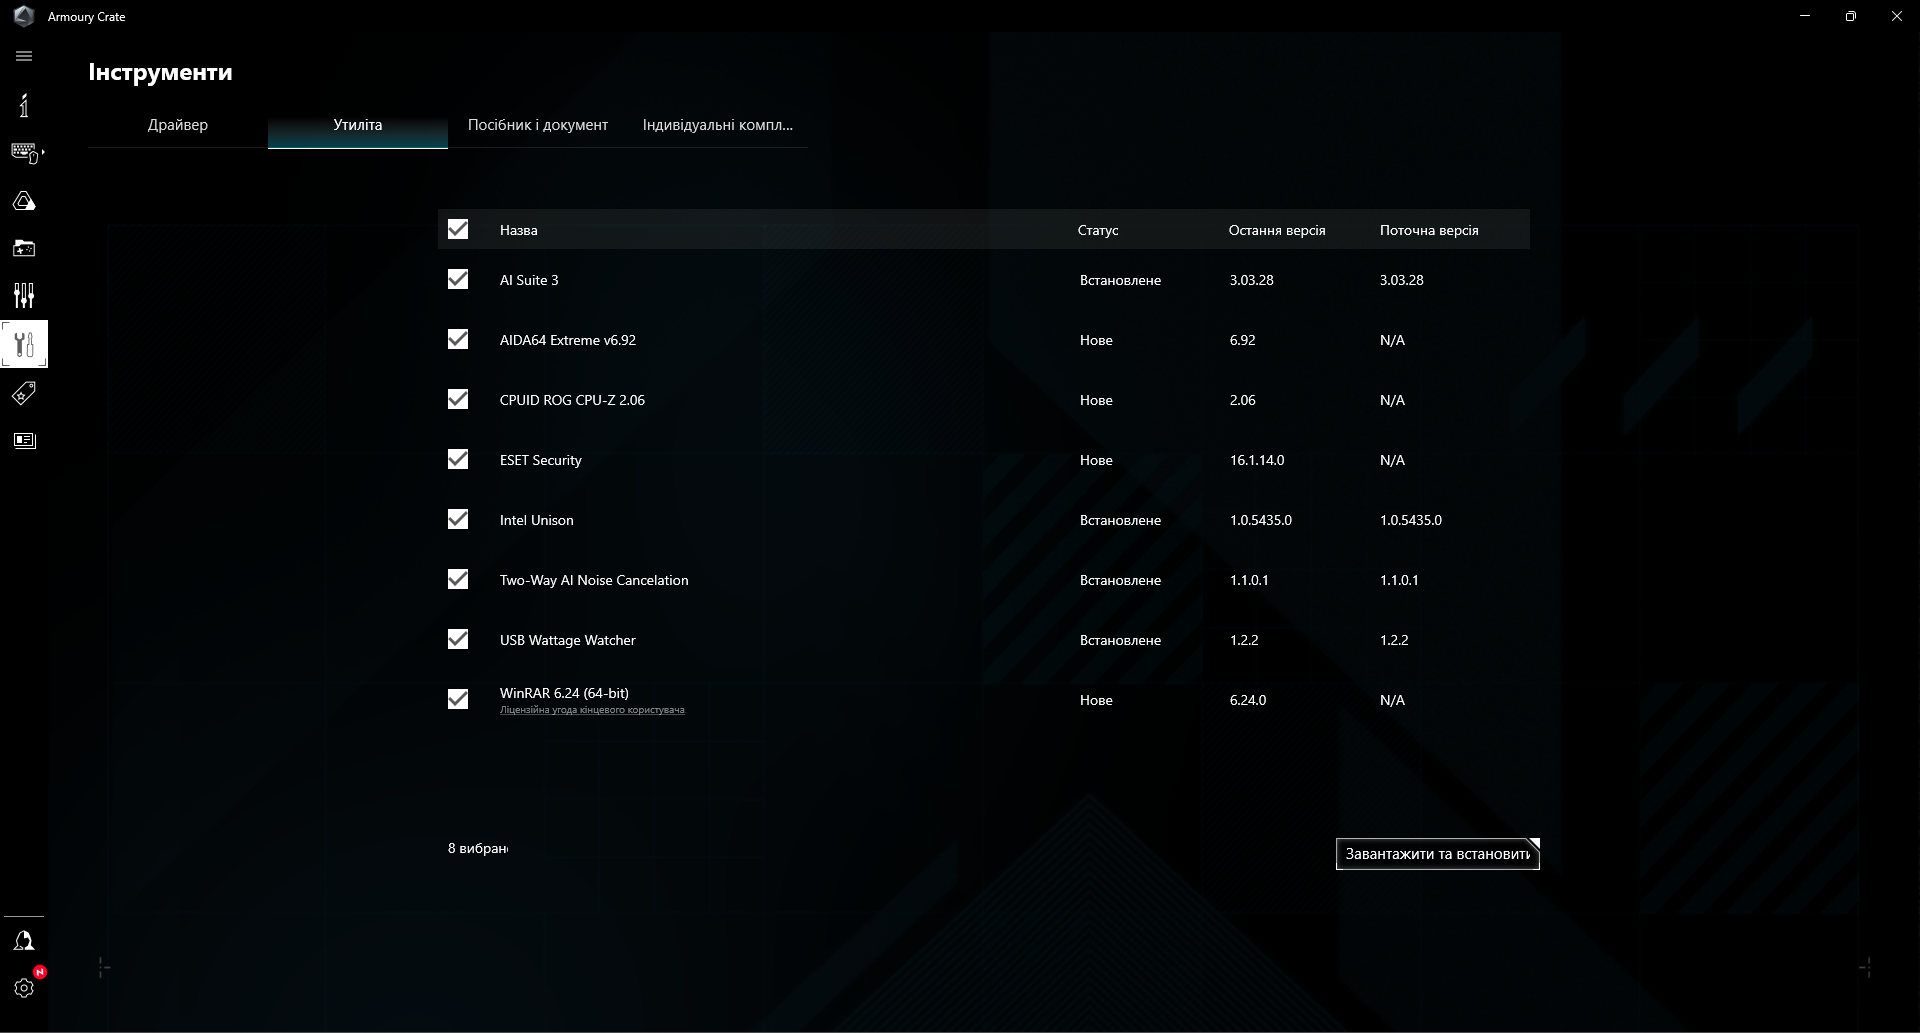Open Settings gear icon
Screen dimensions: 1920x1033
click(24, 988)
